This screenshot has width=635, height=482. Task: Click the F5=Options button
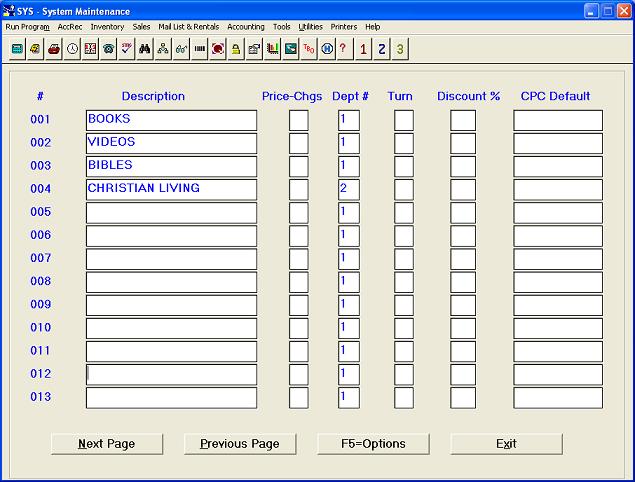tap(373, 444)
